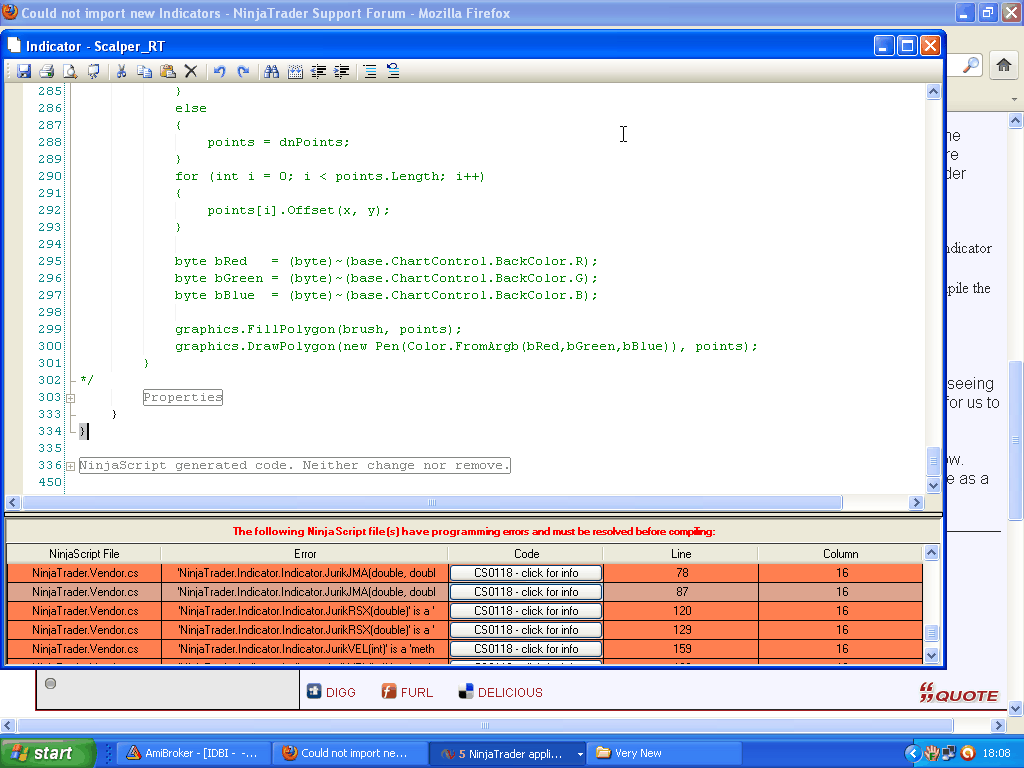The image size is (1024, 768).
Task: Cut selected code with scissors icon
Action: click(121, 71)
